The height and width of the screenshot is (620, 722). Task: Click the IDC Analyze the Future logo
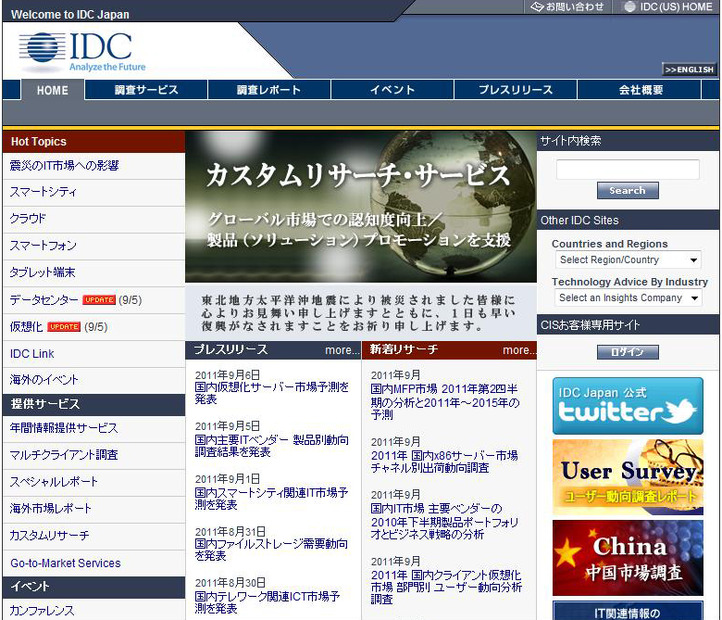82,52
